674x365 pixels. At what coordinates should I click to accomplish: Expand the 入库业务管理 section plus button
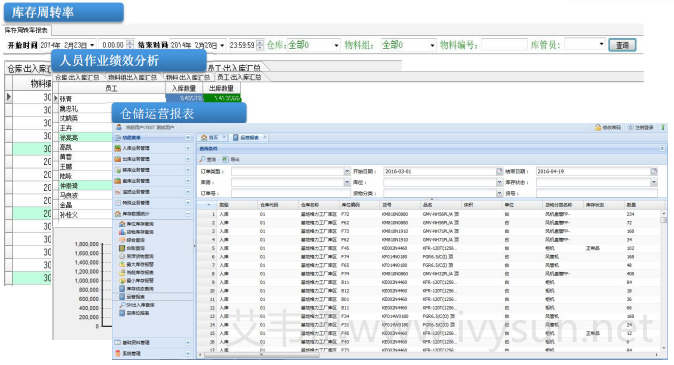(188, 148)
